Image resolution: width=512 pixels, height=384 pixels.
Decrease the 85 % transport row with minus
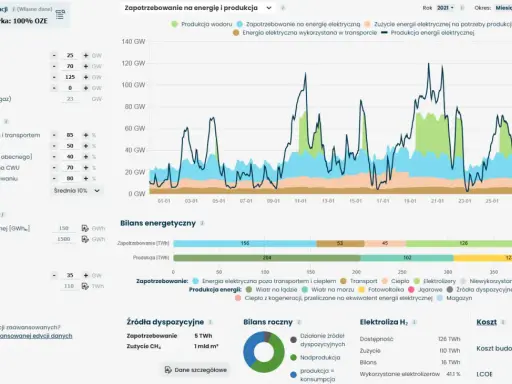54,135
